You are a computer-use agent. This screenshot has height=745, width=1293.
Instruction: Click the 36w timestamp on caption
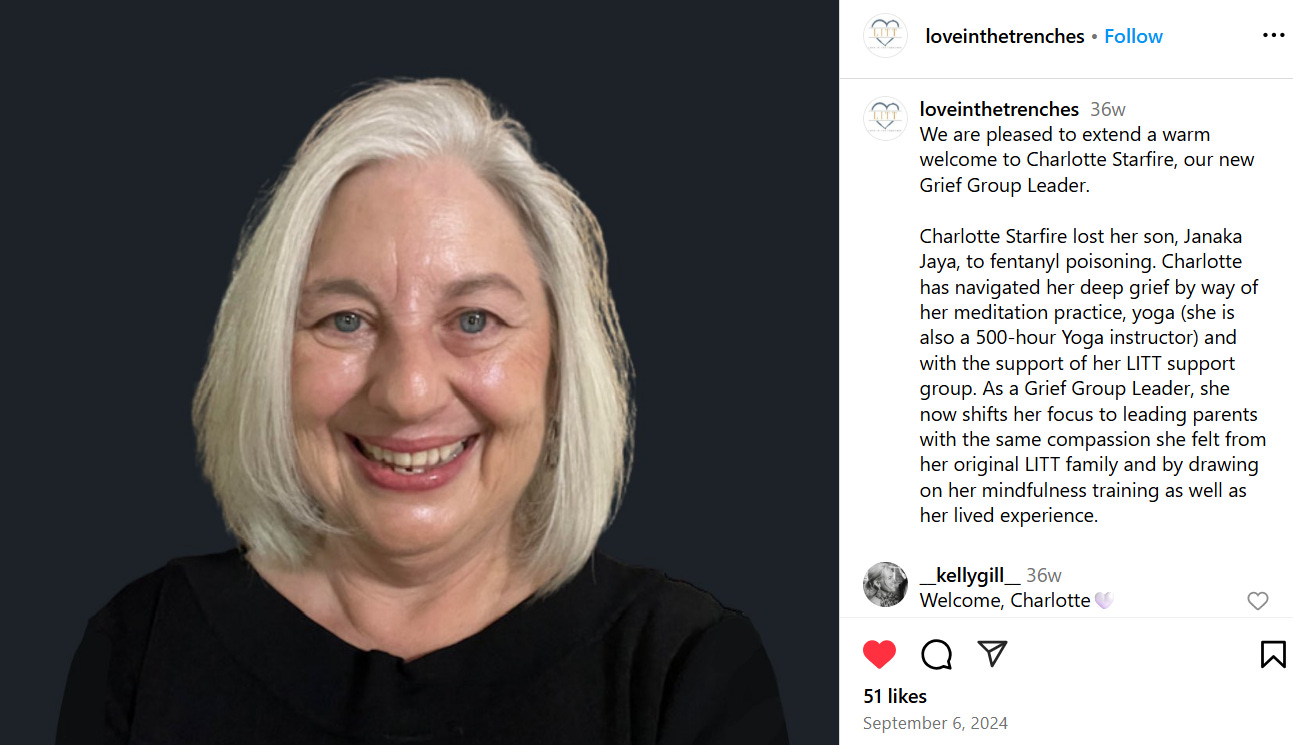pos(1108,109)
